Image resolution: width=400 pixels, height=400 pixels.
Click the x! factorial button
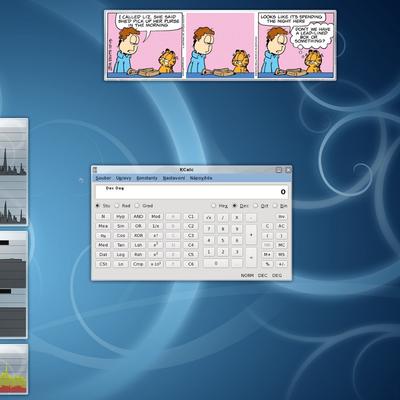point(156,235)
